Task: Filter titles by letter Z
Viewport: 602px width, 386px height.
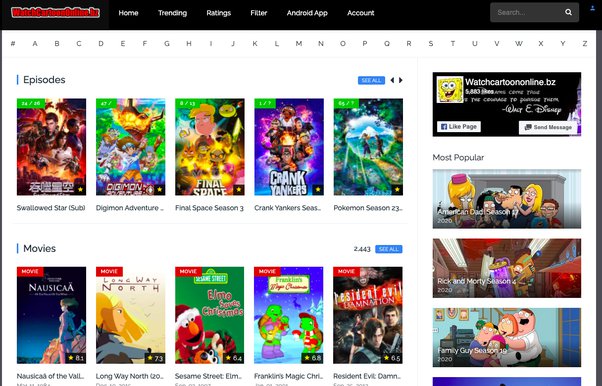Action: [x=585, y=43]
